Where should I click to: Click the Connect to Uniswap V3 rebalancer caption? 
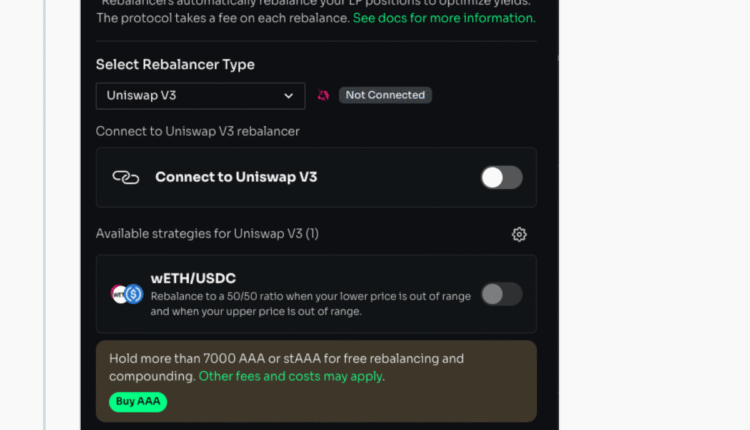[x=197, y=131]
